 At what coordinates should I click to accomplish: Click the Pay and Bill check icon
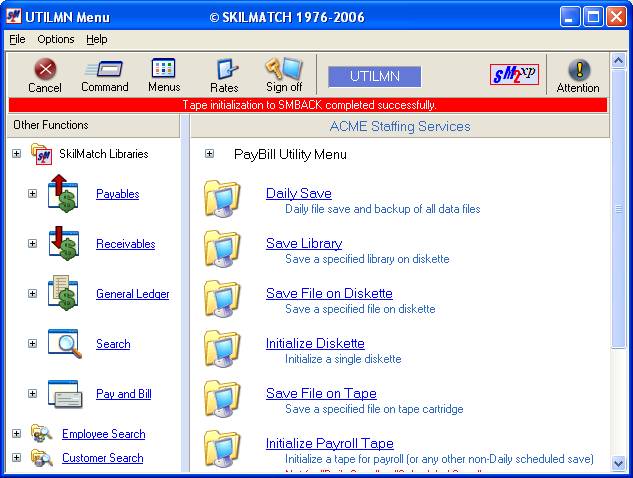pos(65,394)
